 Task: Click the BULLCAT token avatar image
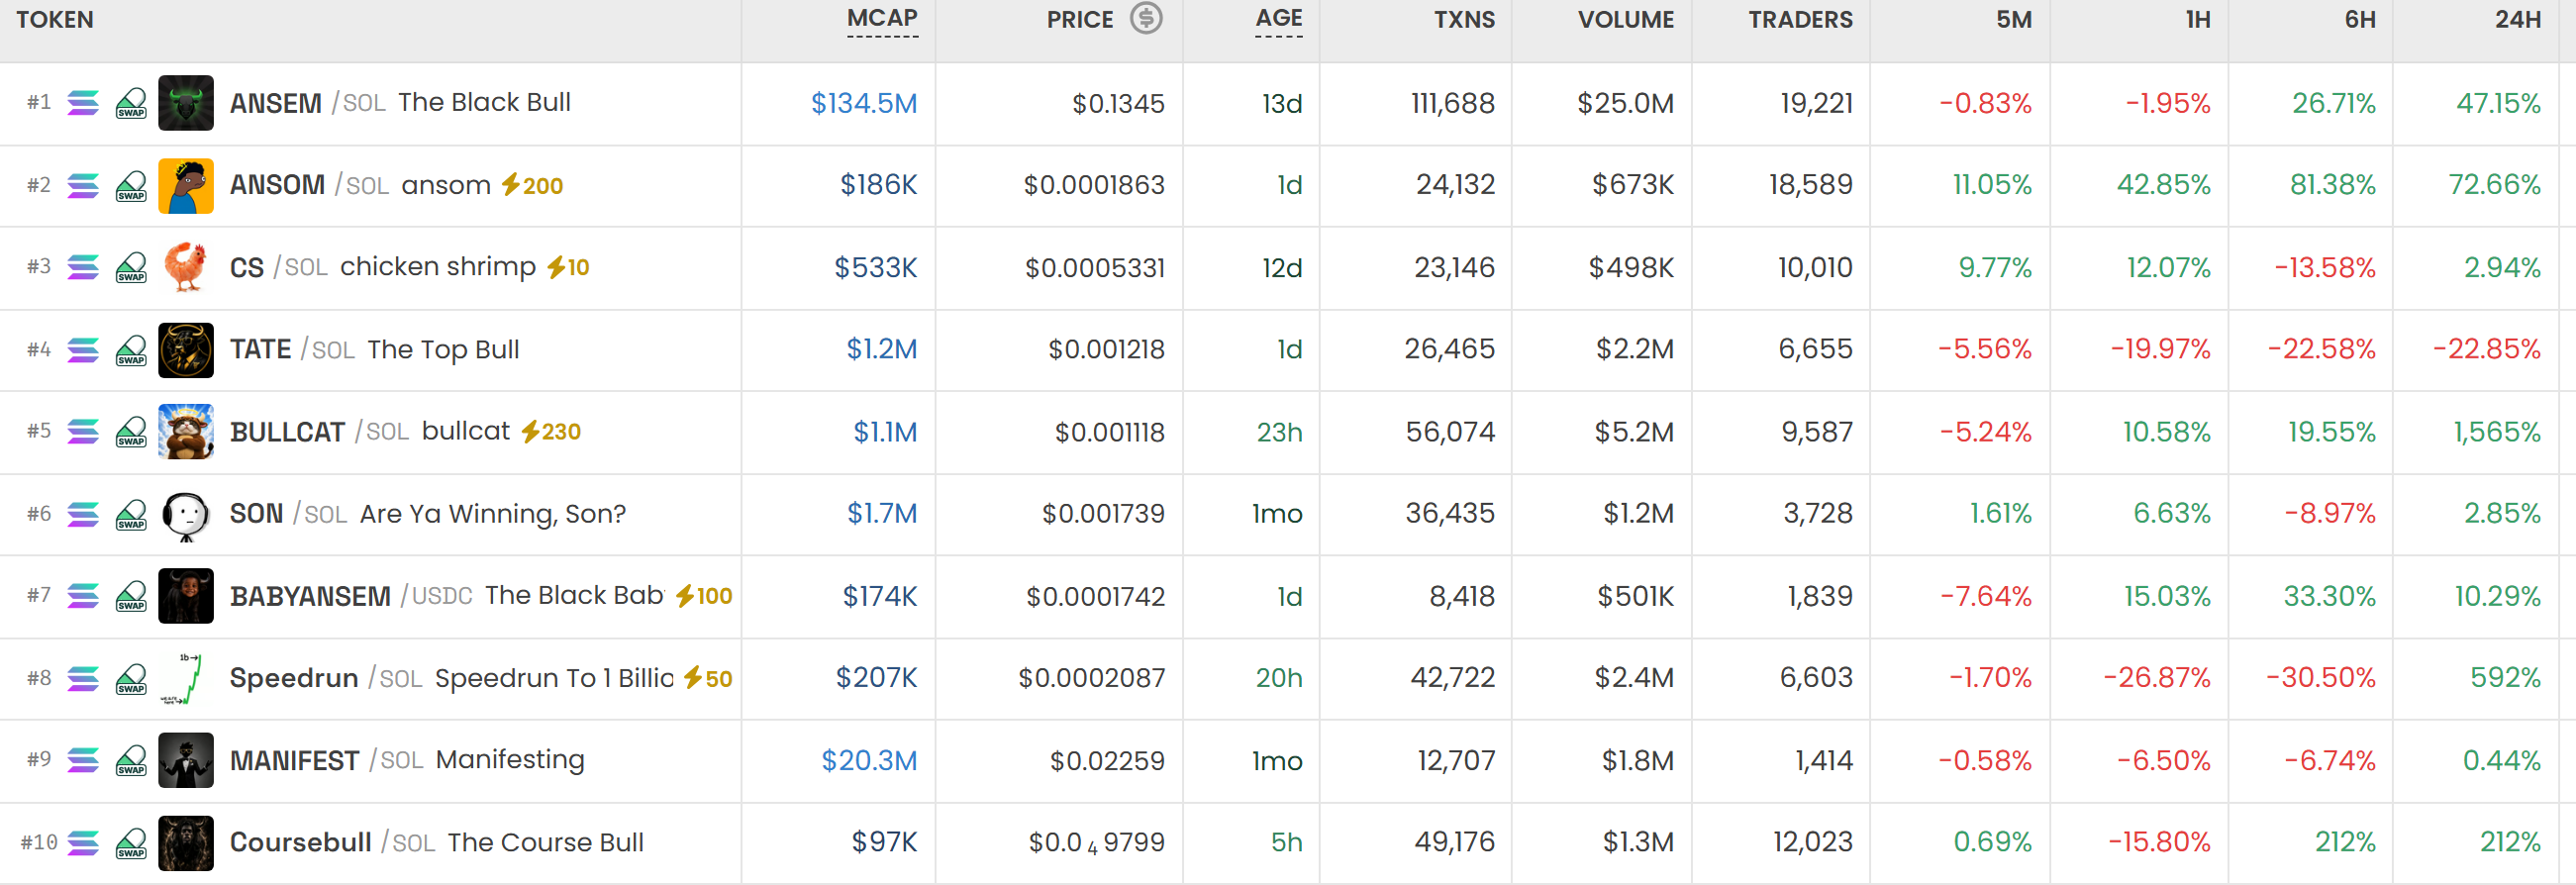pyautogui.click(x=186, y=431)
